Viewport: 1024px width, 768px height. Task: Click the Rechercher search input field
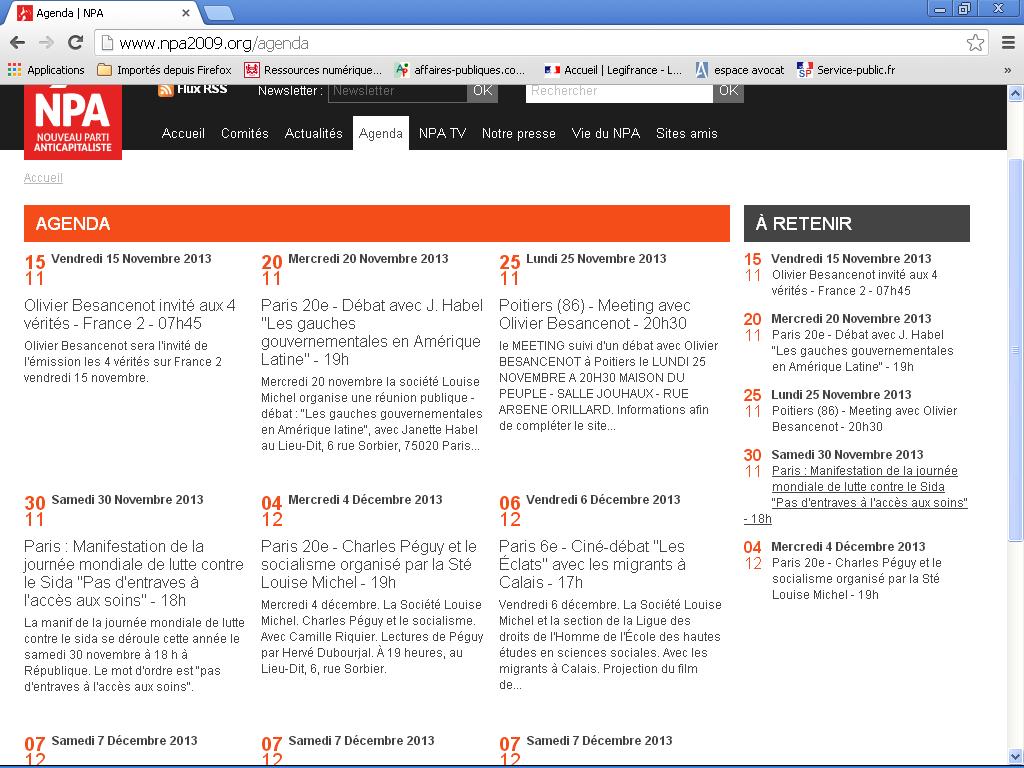(x=619, y=91)
